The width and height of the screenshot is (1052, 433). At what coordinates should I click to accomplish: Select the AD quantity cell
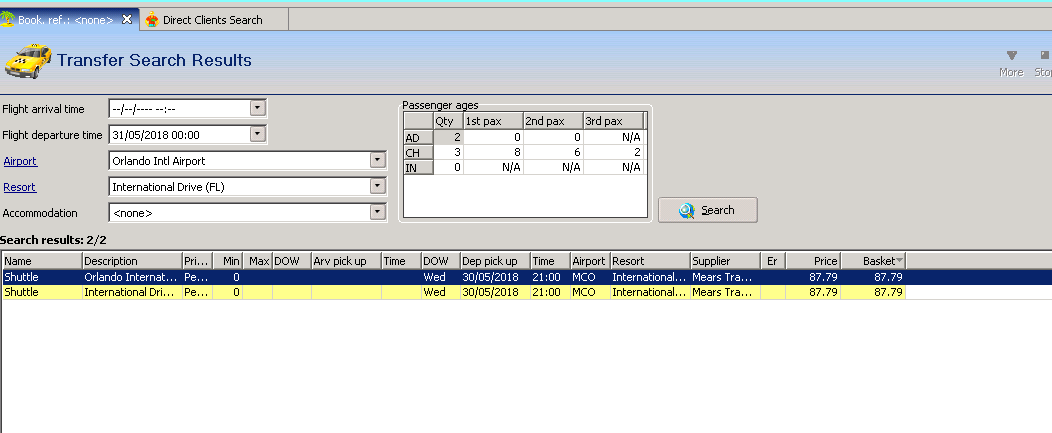448,137
